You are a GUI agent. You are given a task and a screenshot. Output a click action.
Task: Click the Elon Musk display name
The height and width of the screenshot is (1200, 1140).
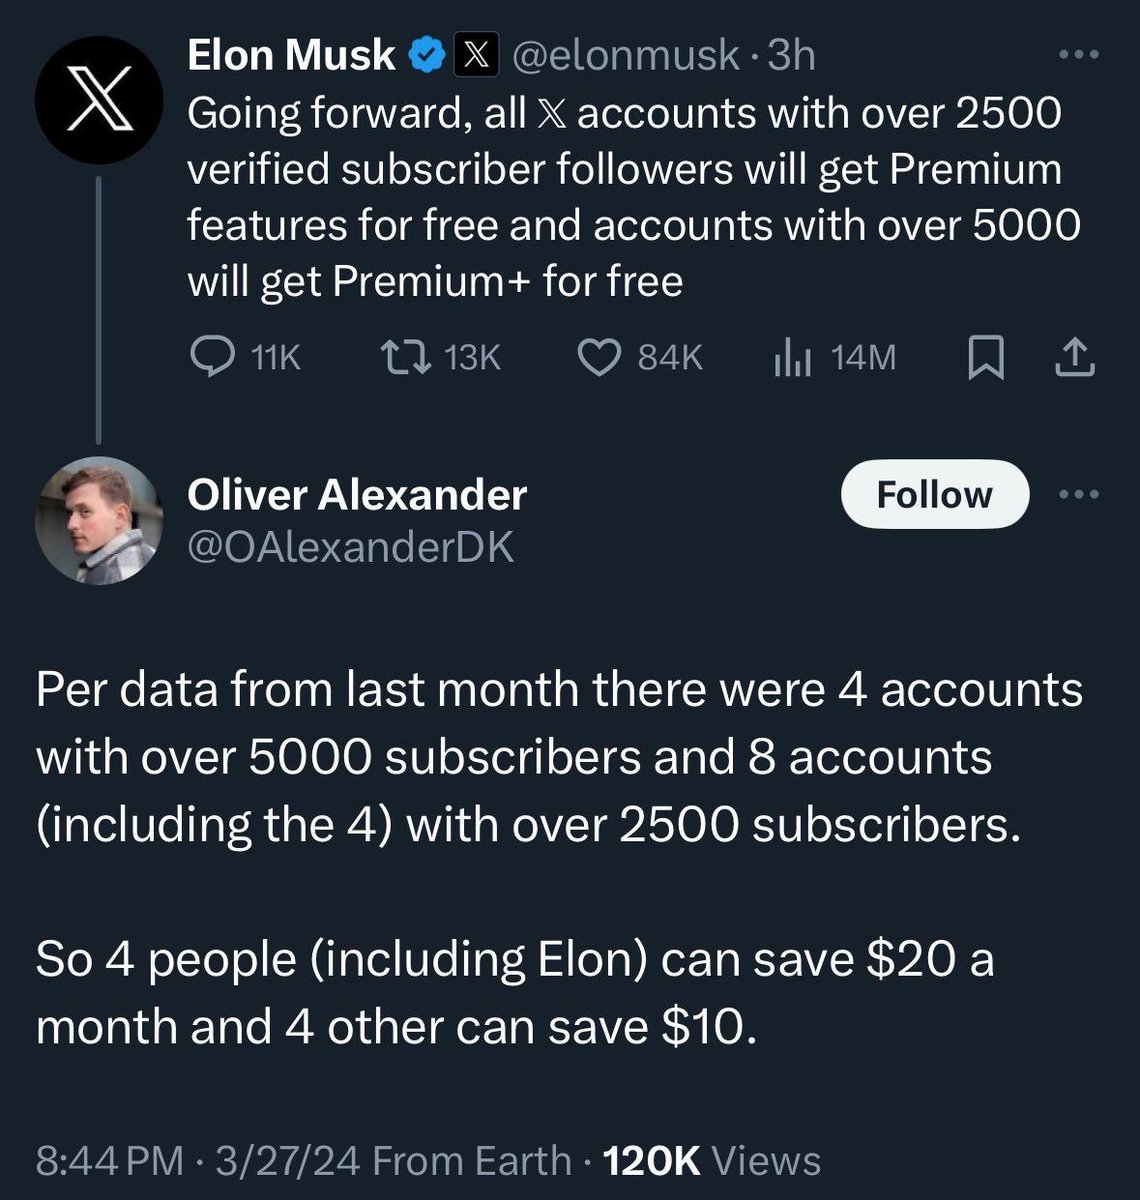coord(291,56)
